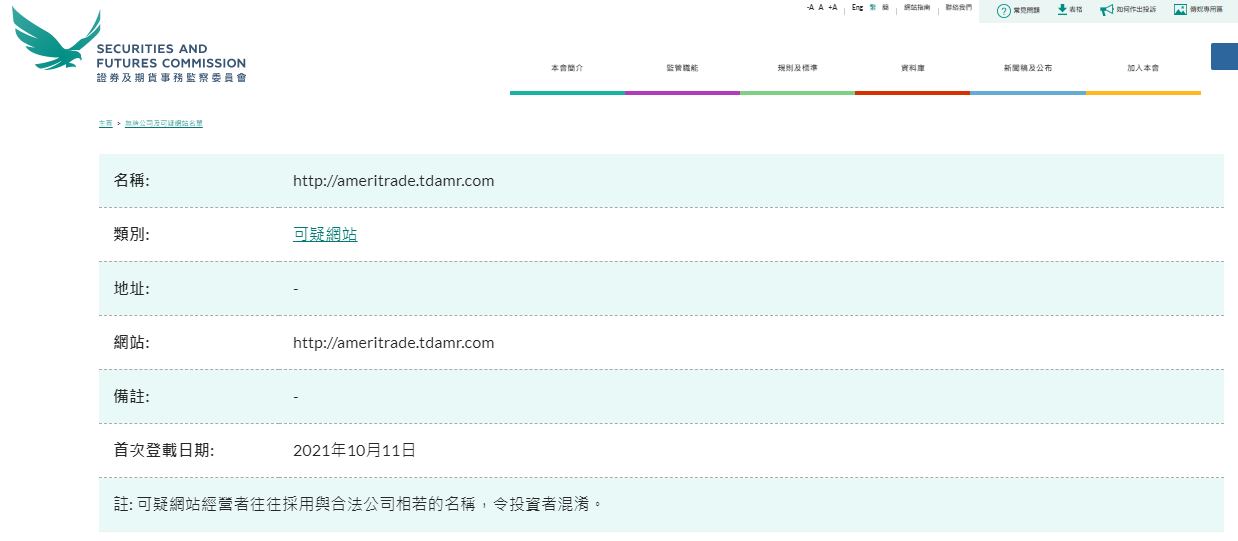Expand the 監管職能 navigation menu
Viewport: 1238px width, 541px height.
(682, 68)
